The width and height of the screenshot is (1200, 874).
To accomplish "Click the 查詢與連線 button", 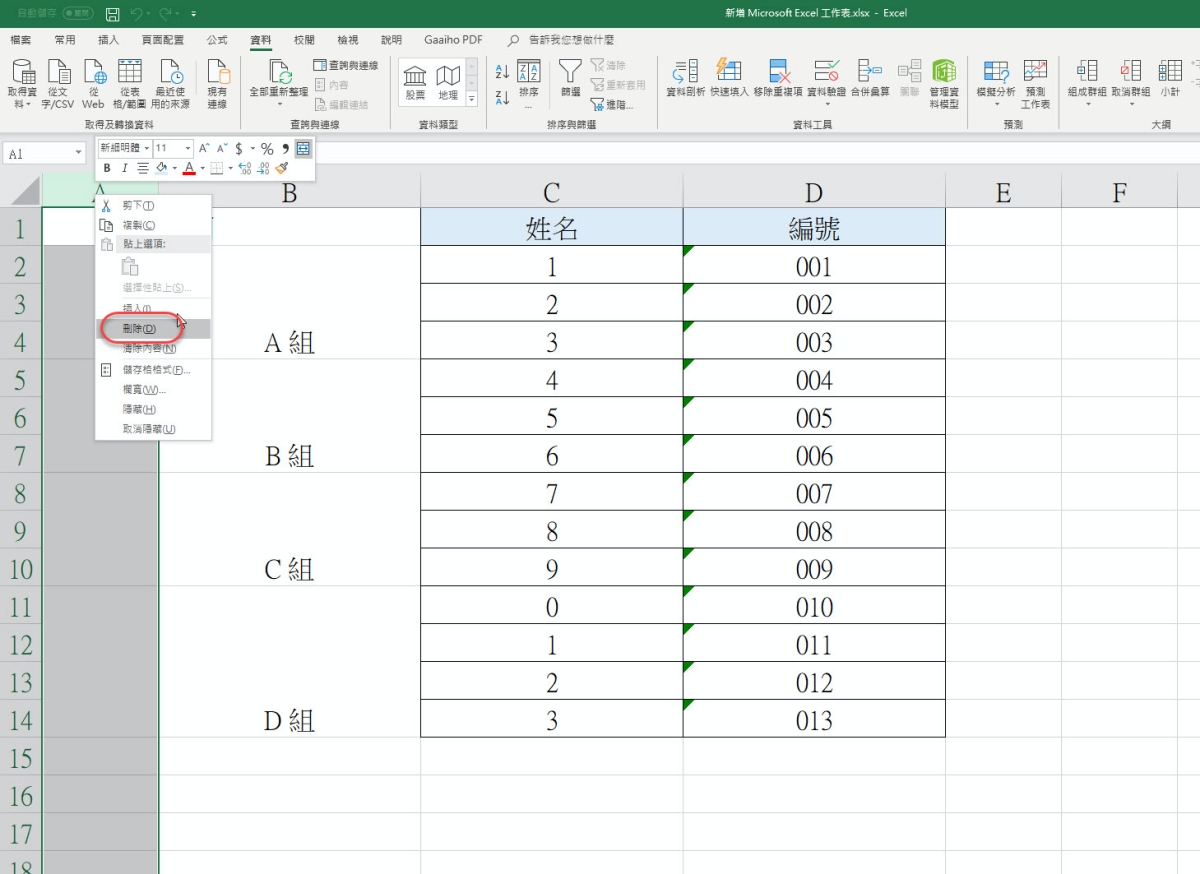I will pos(346,65).
